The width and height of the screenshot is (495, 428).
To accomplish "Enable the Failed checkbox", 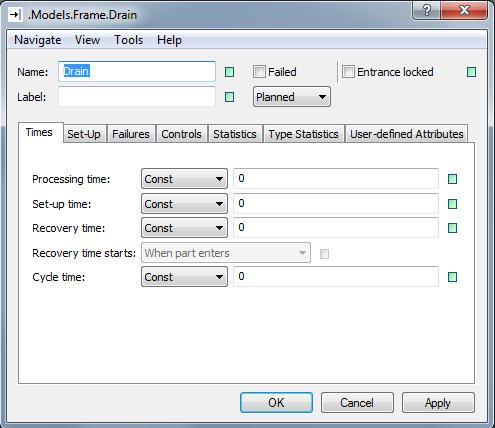I will coord(259,72).
